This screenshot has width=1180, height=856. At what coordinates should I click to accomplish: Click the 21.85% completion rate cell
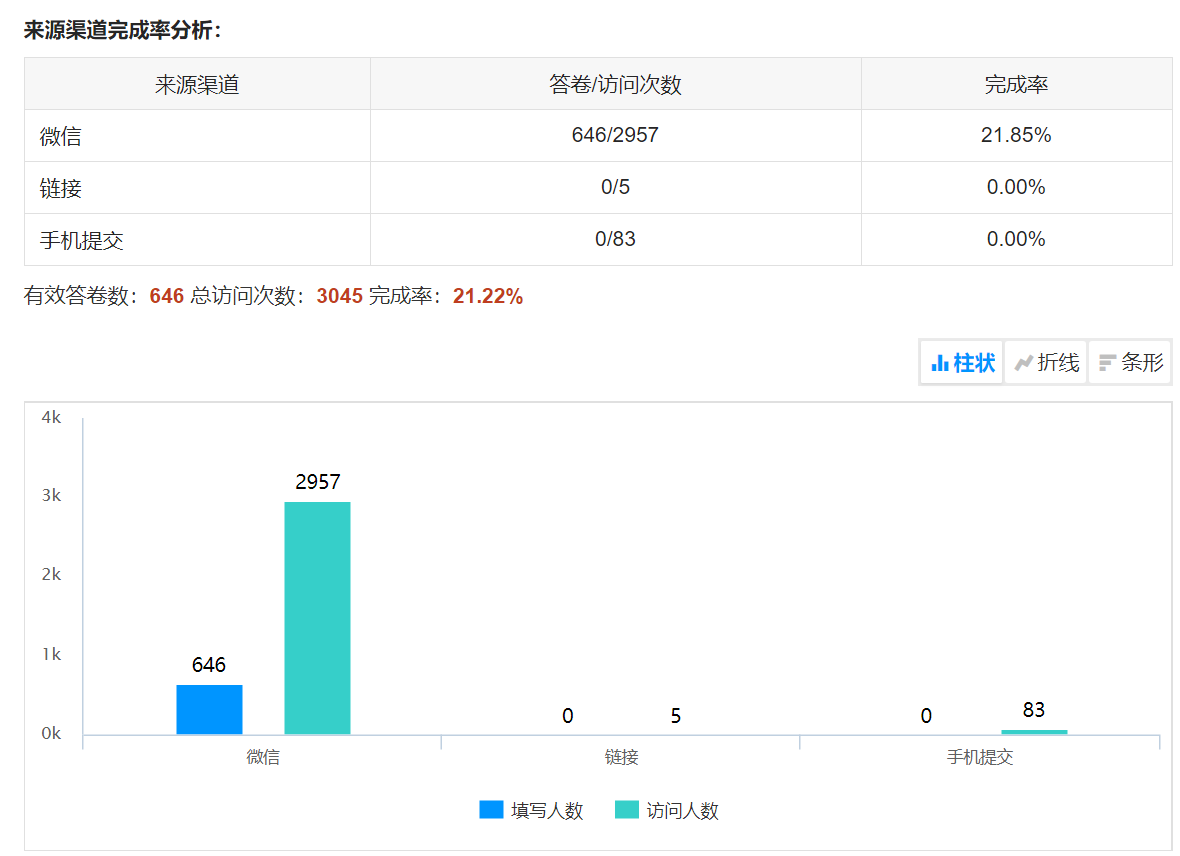point(1016,135)
